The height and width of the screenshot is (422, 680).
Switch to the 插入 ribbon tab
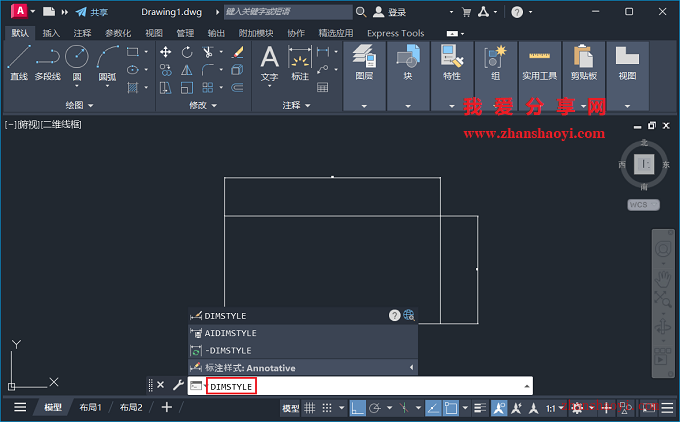(51, 33)
